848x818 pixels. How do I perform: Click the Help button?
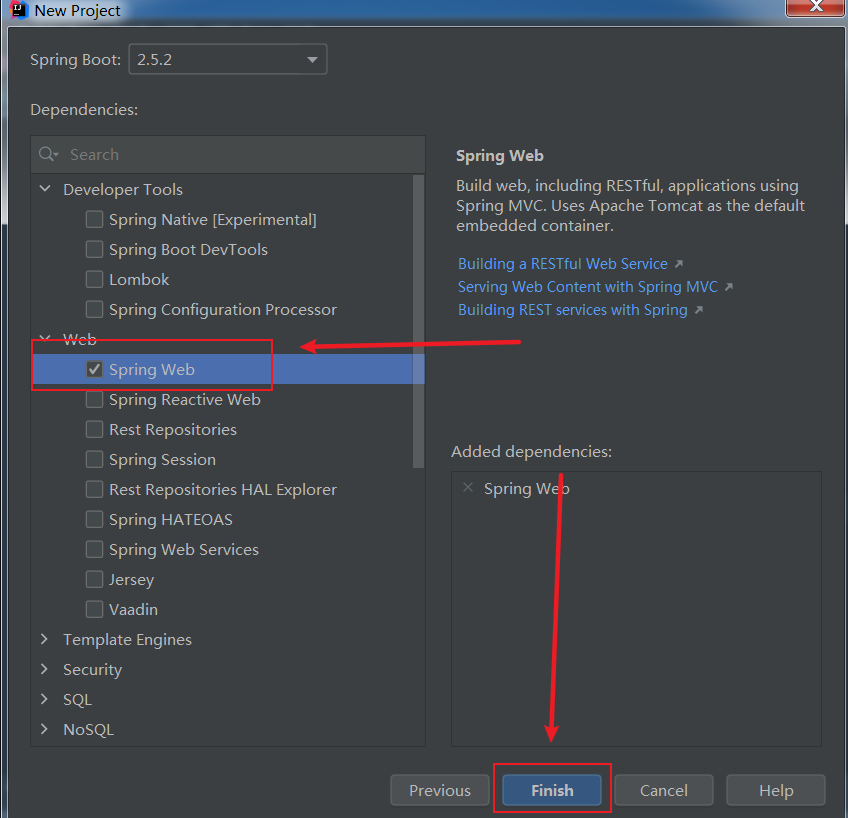coord(776,790)
